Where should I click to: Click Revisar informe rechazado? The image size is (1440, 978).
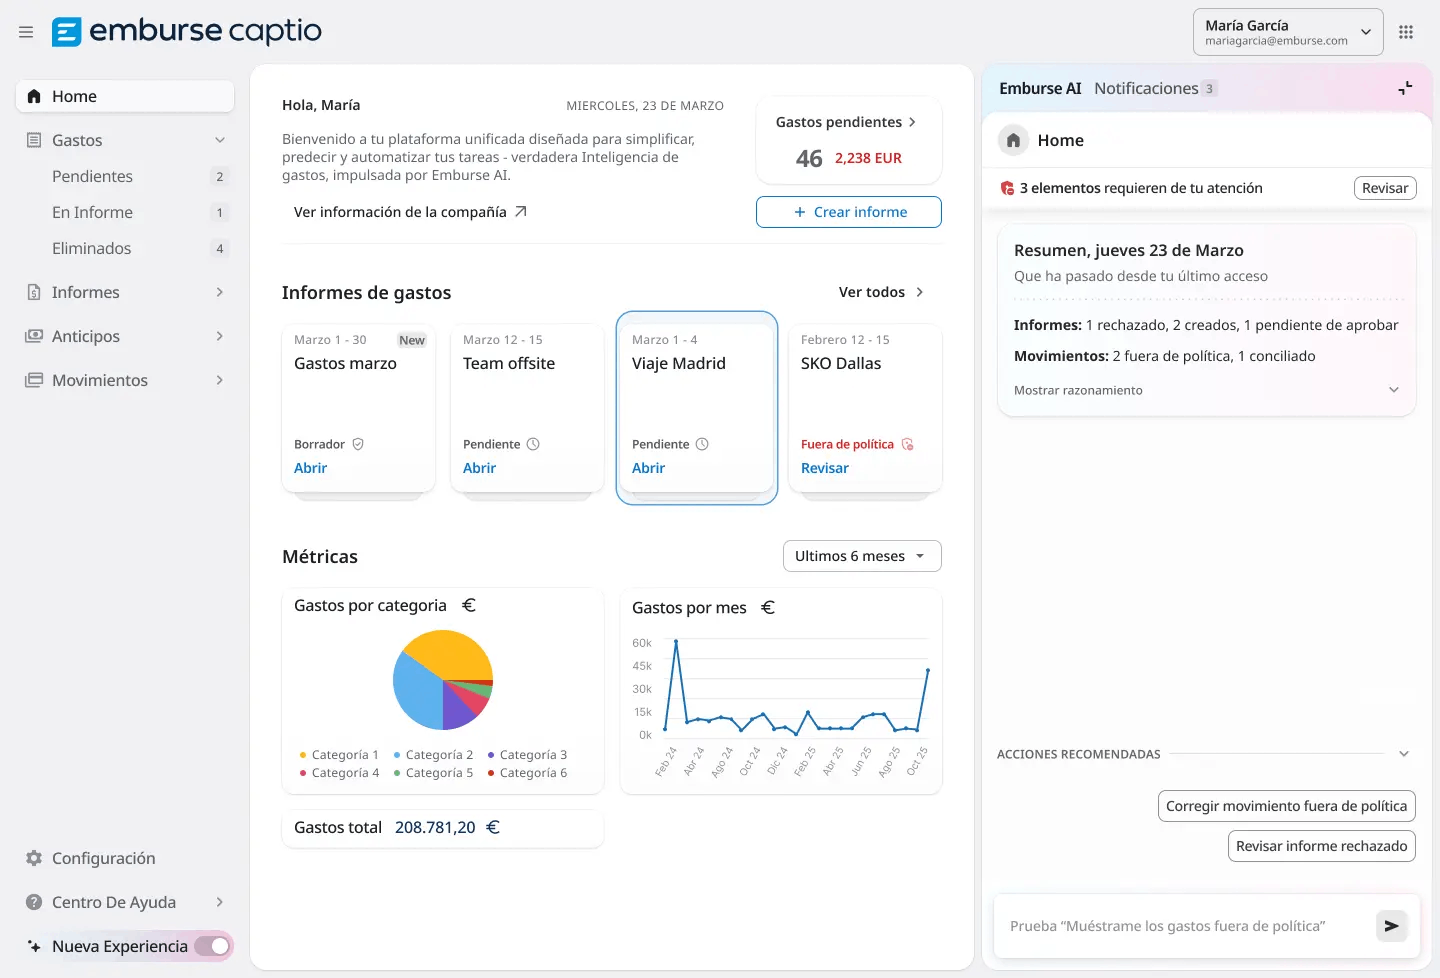(1322, 846)
